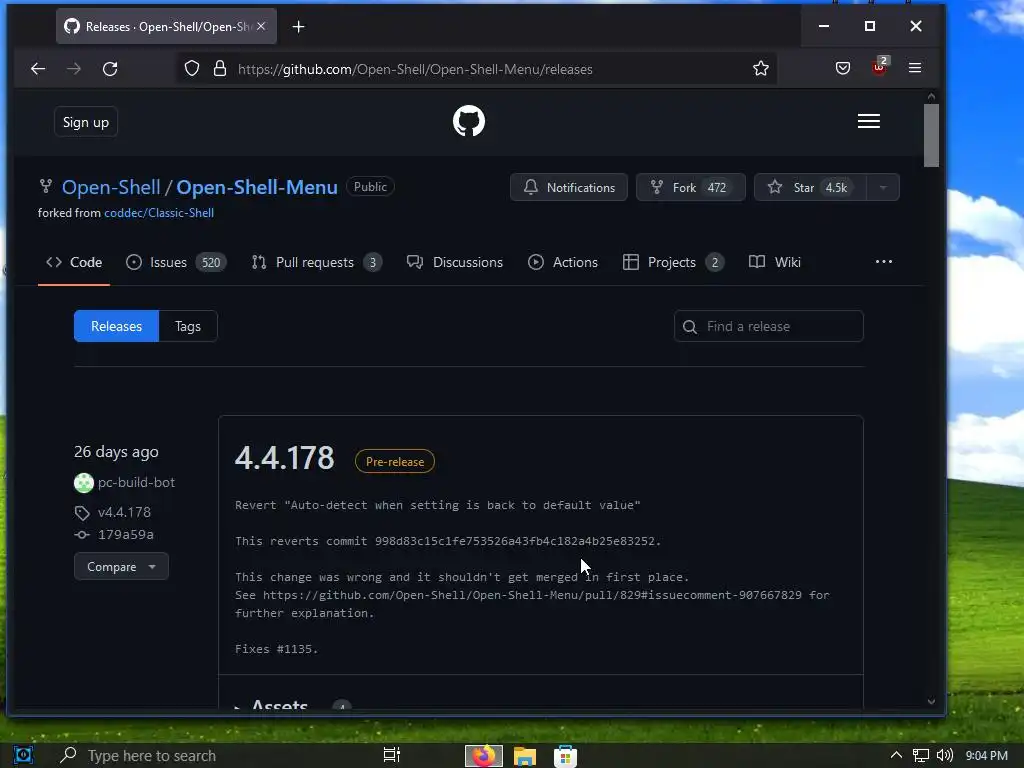Image resolution: width=1024 pixels, height=768 pixels.
Task: Bookmark this page with the star icon
Action: (x=760, y=69)
